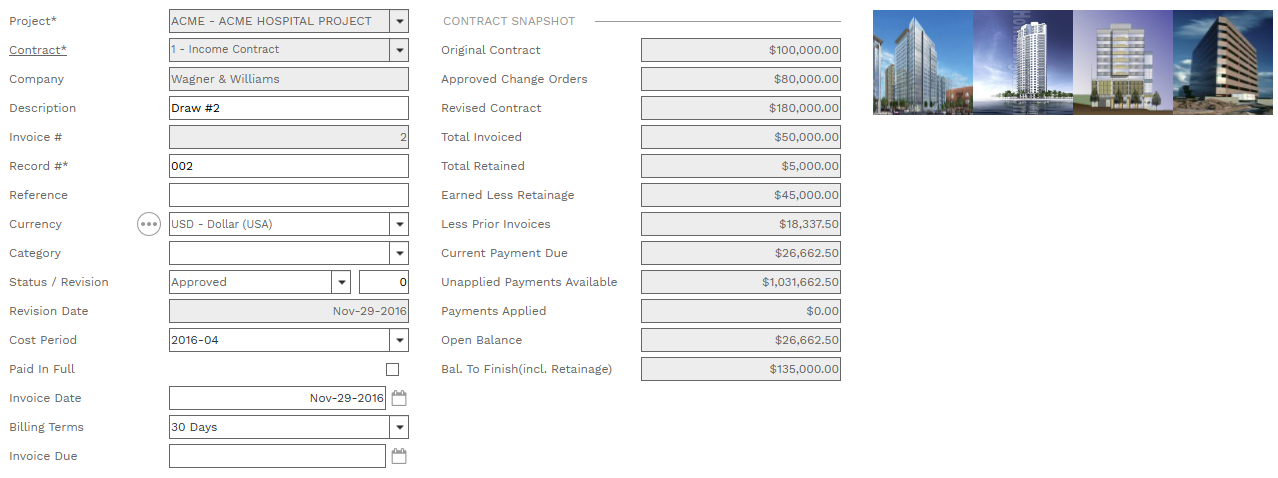Select the white tower building thumbnail
This screenshot has height=478, width=1278.
click(x=1023, y=62)
